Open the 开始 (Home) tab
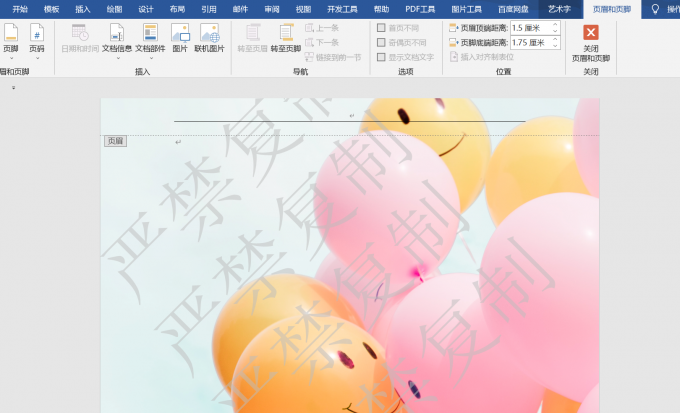 coord(20,9)
